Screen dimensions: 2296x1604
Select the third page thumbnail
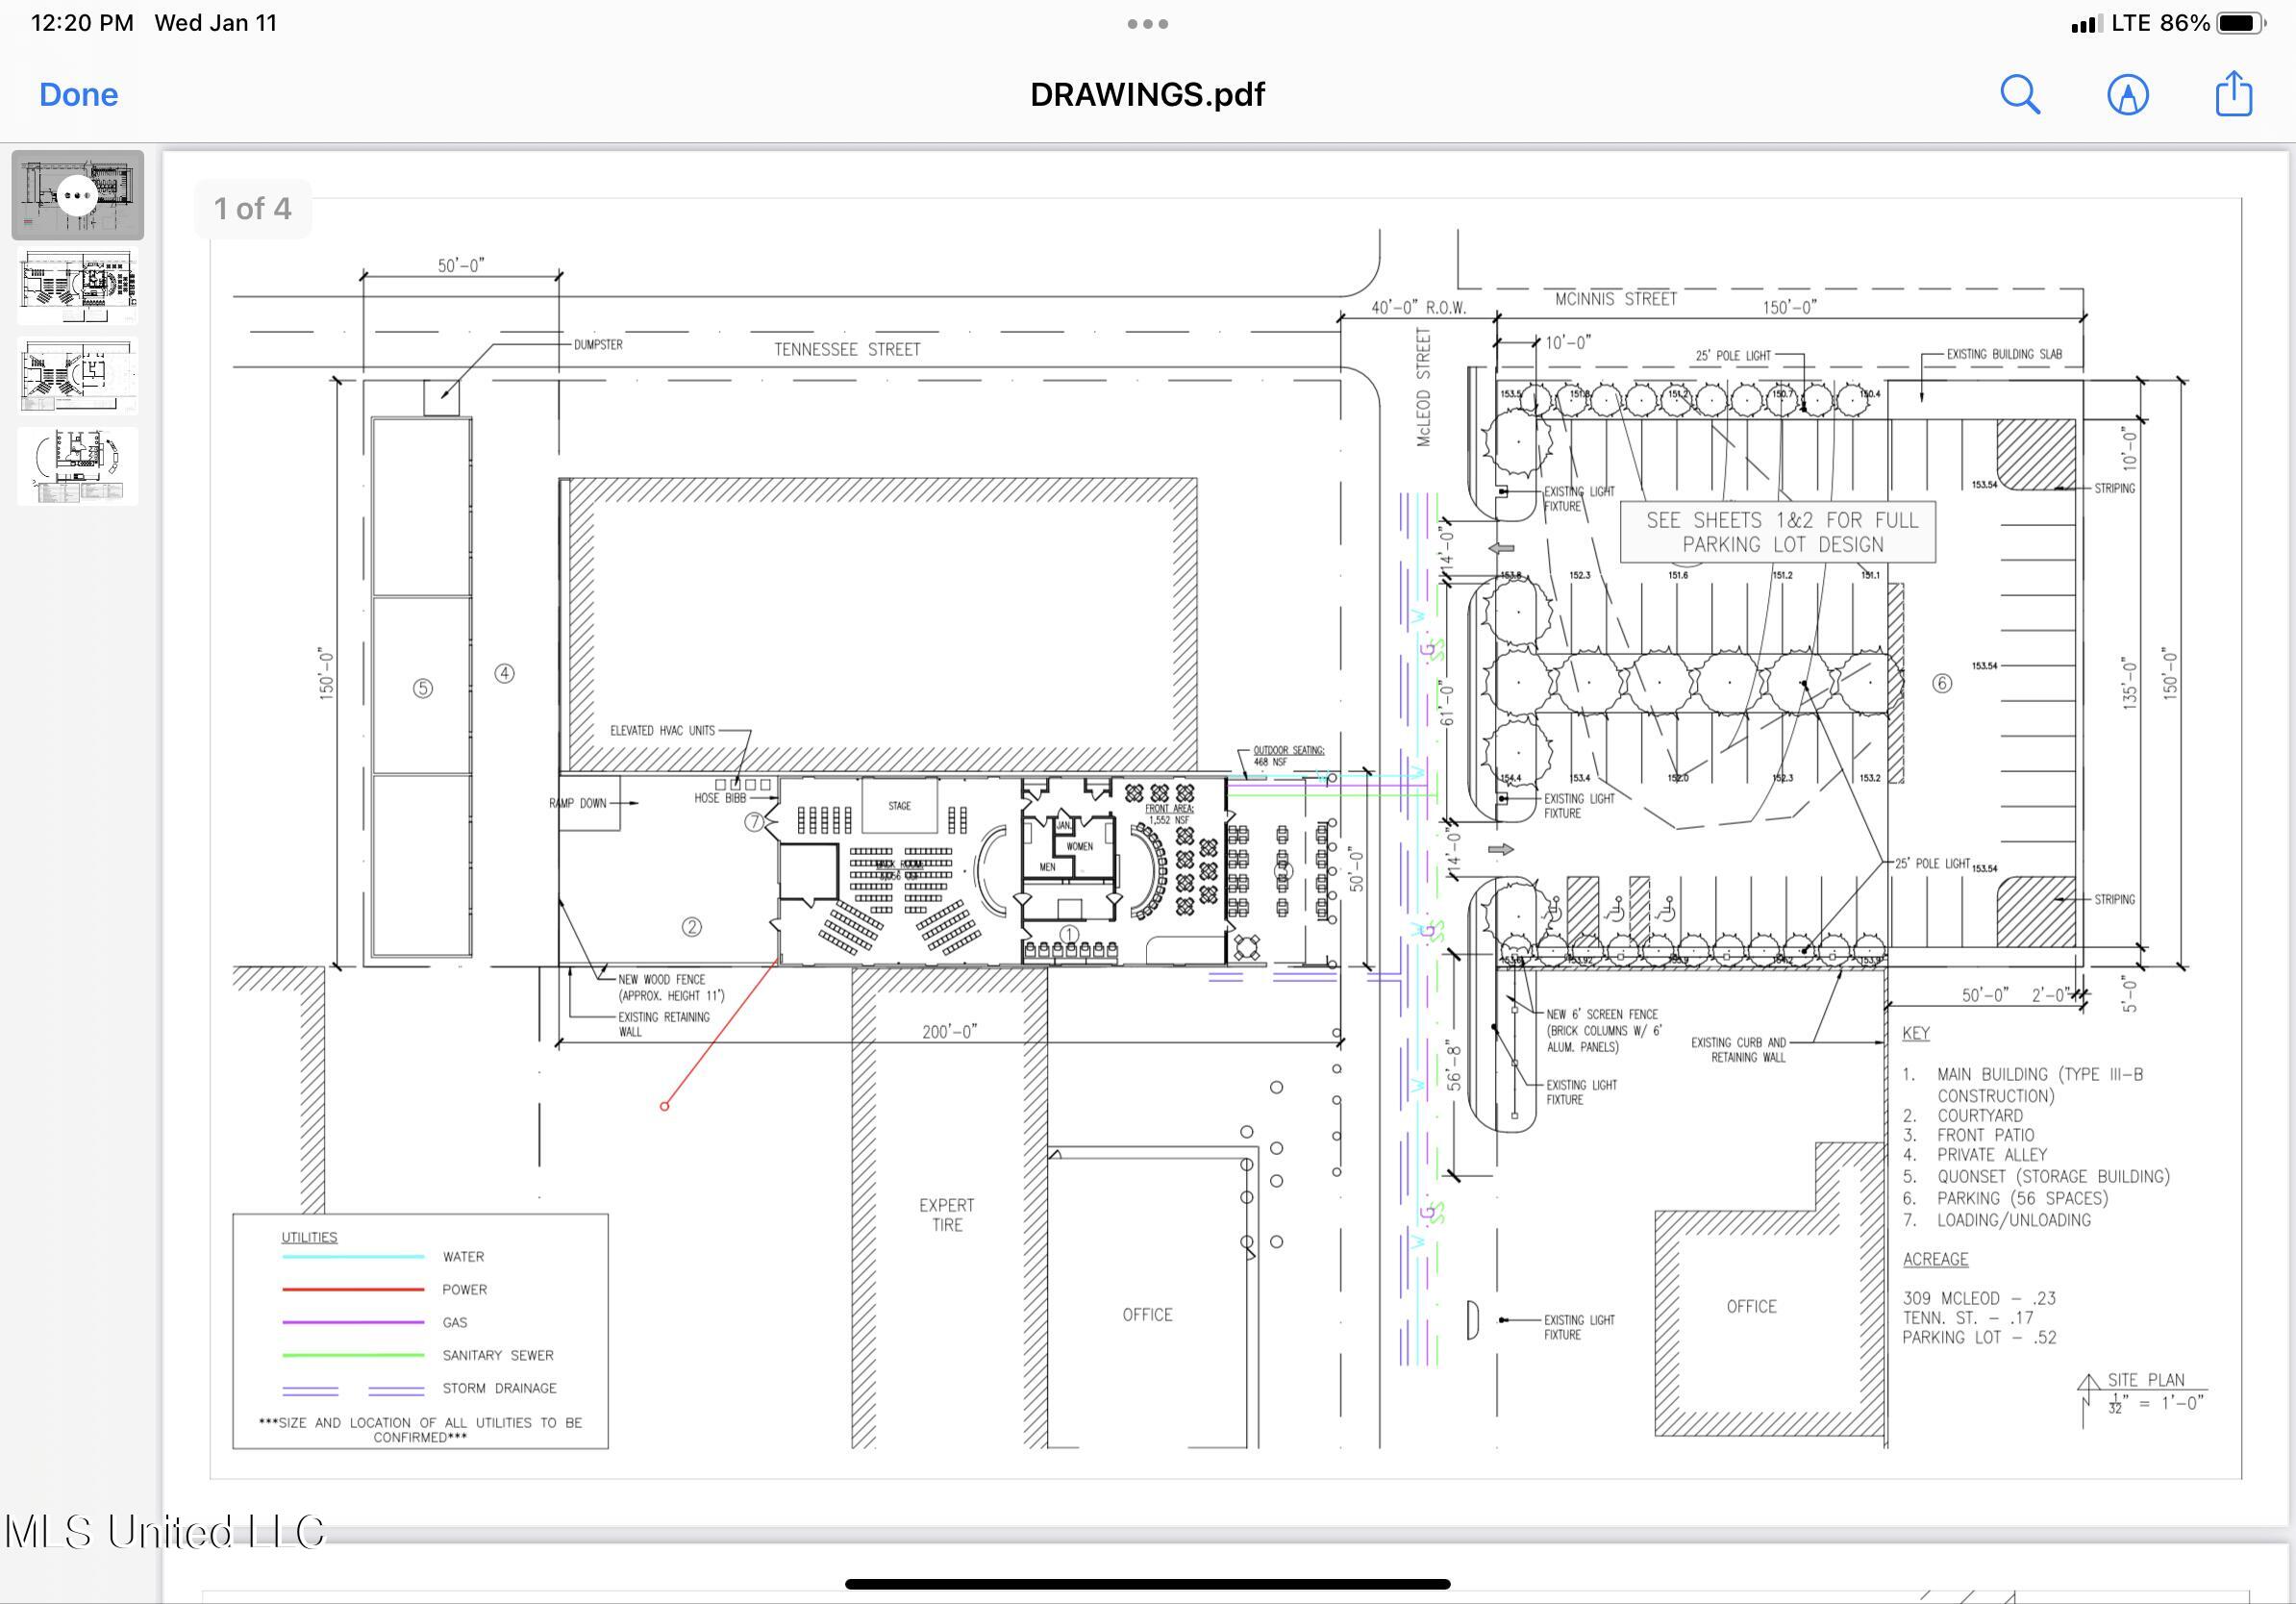point(77,376)
